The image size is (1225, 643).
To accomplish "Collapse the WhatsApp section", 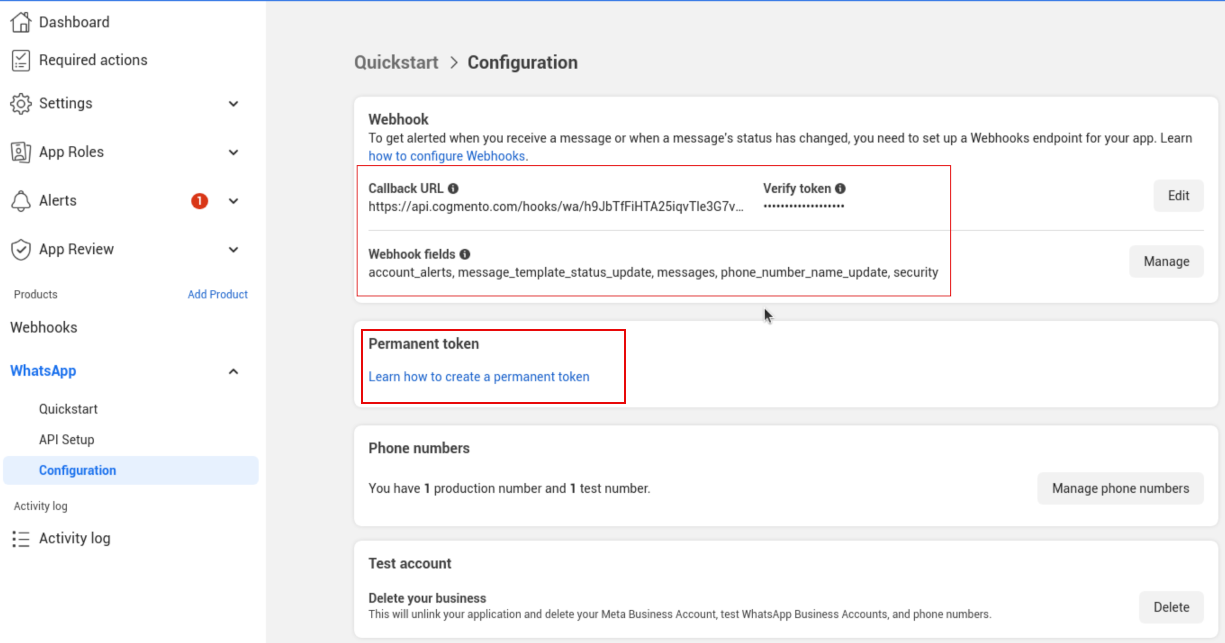I will [x=233, y=370].
